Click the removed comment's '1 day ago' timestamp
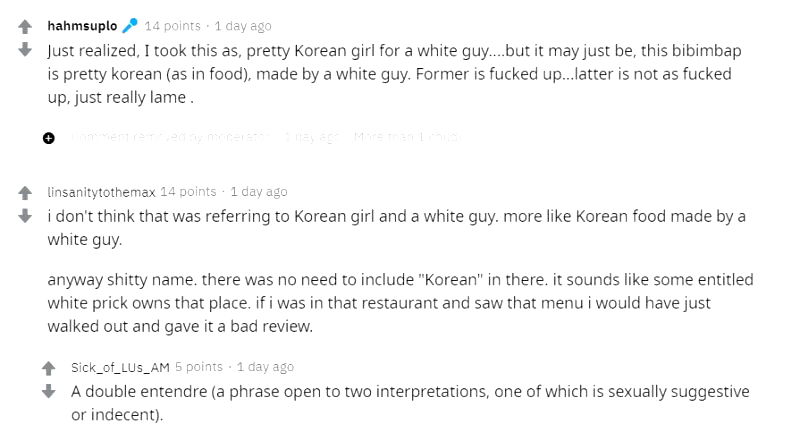Viewport: 800px width, 441px height. click(x=312, y=137)
